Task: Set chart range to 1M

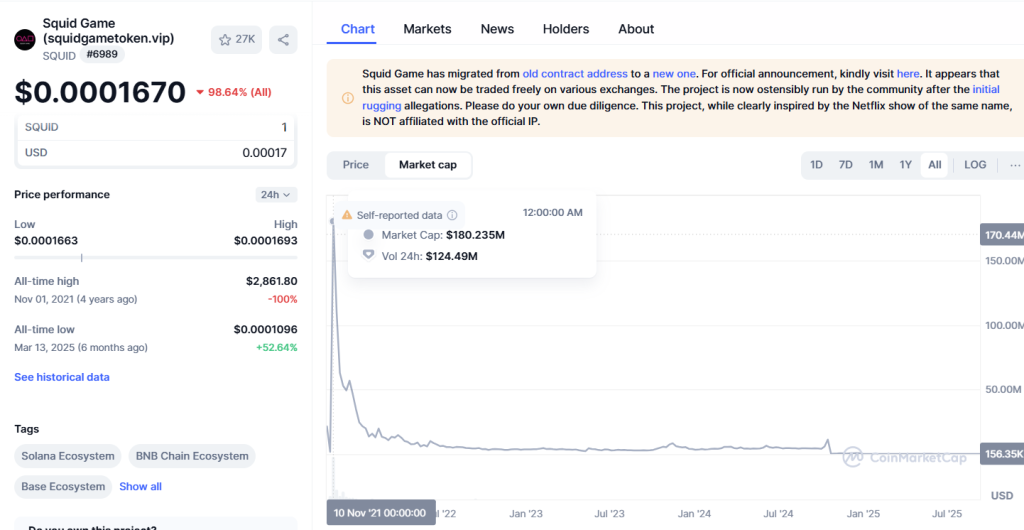Action: coord(876,165)
